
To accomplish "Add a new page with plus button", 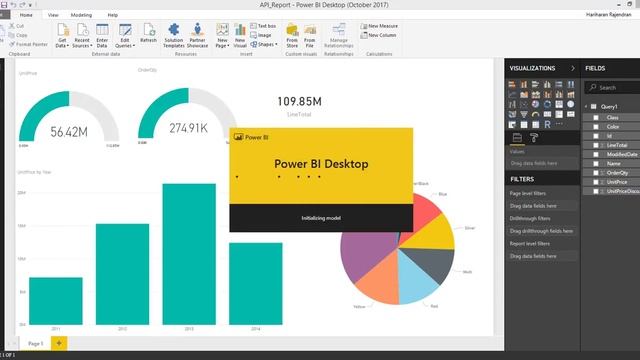I will (x=59, y=343).
